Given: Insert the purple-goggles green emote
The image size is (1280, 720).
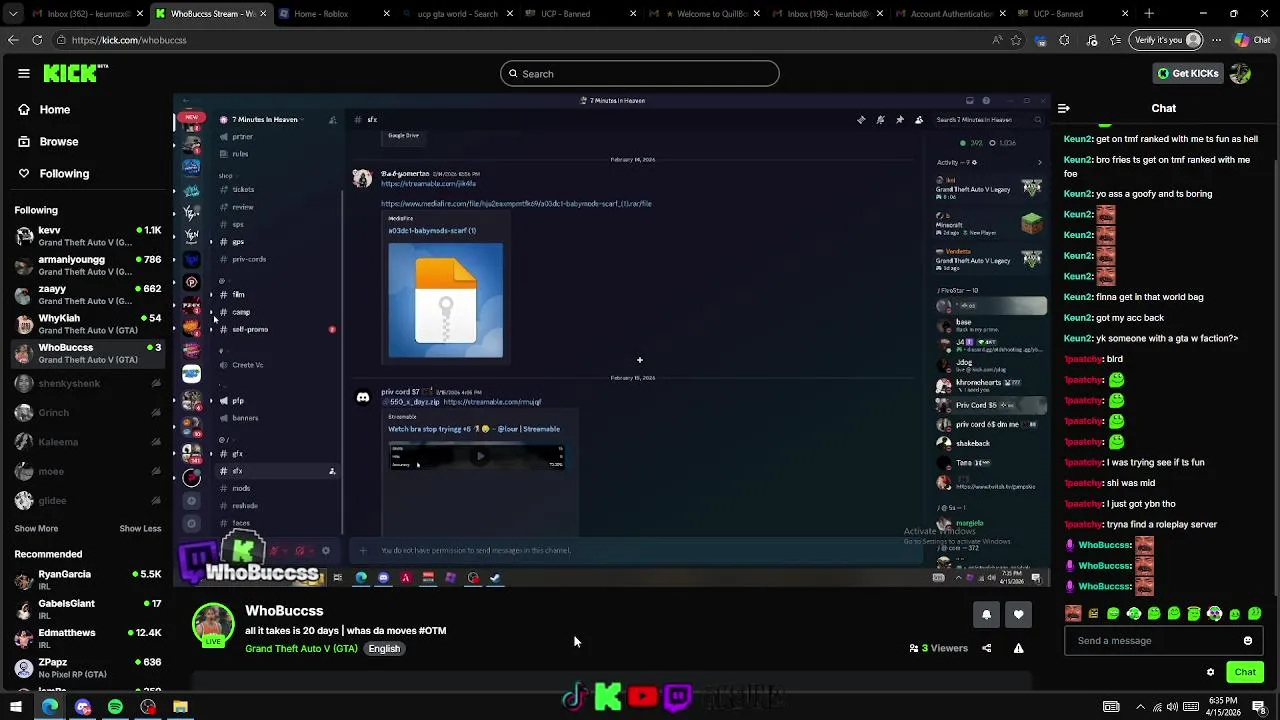Looking at the screenshot, I should [x=1214, y=613].
